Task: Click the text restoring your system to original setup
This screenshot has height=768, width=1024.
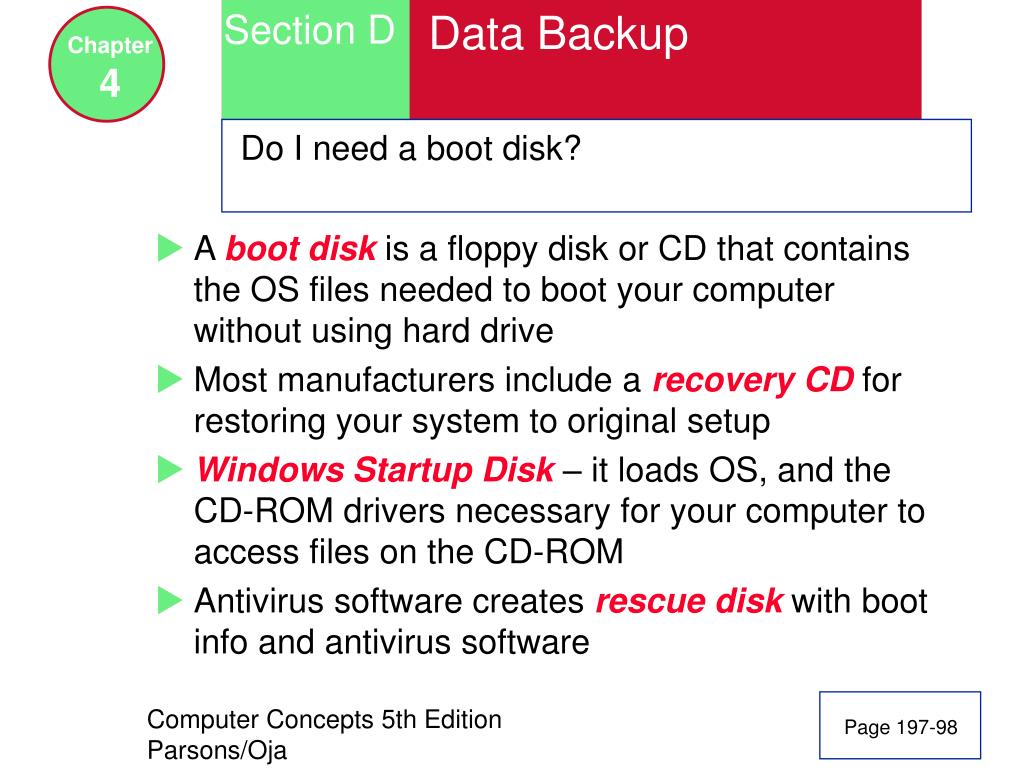Action: click(x=482, y=421)
